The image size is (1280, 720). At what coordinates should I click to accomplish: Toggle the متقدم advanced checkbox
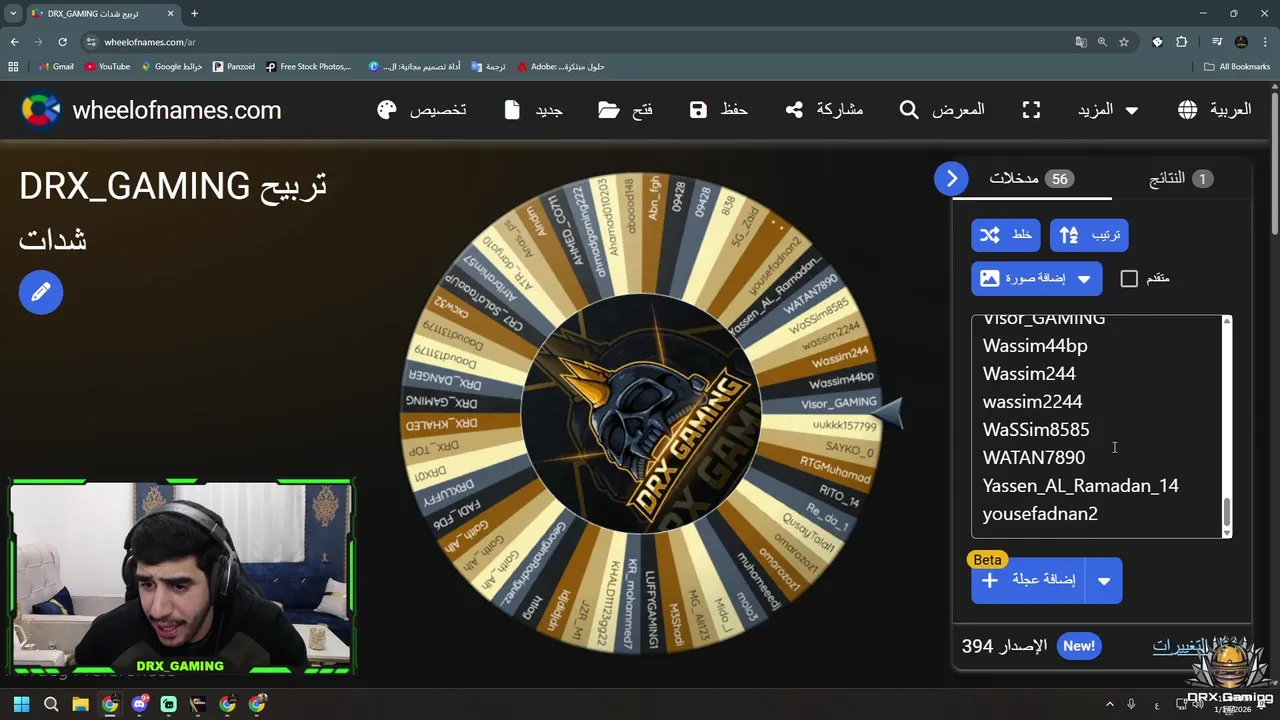coord(1129,278)
